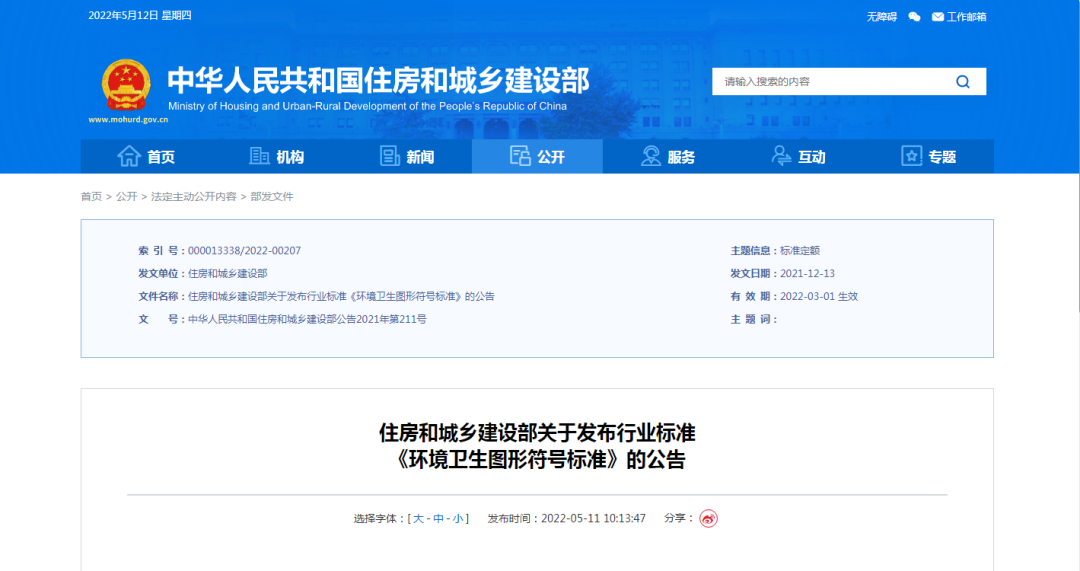The height and width of the screenshot is (571, 1080).
Task: Click the star icon beside 专题
Action: click(x=911, y=156)
